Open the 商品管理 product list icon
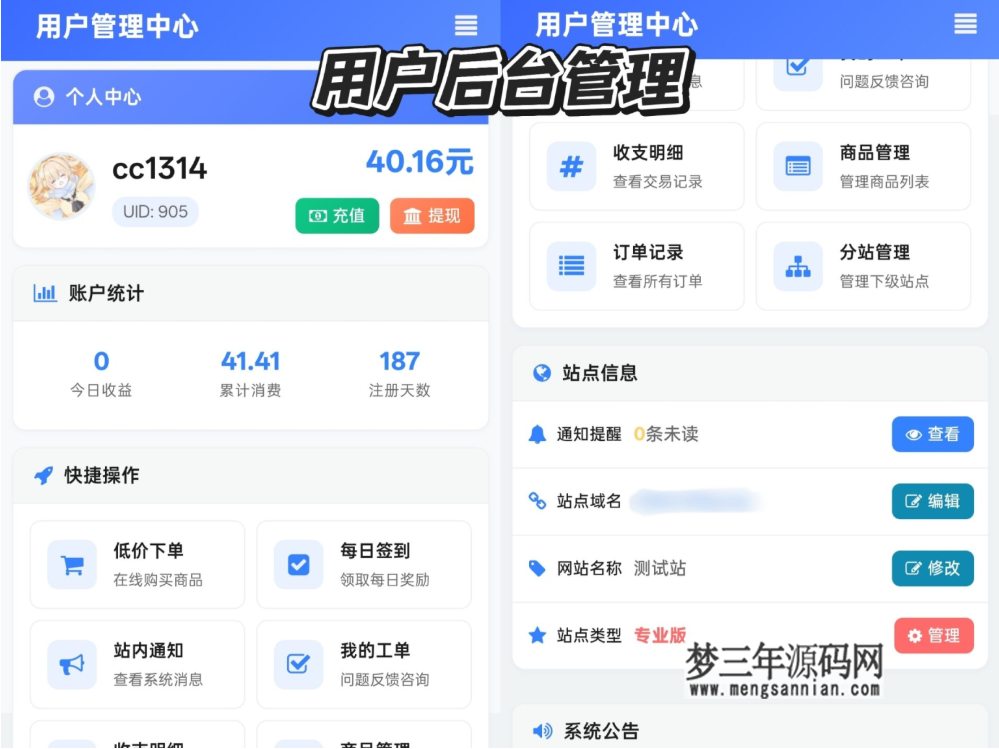 point(797,166)
